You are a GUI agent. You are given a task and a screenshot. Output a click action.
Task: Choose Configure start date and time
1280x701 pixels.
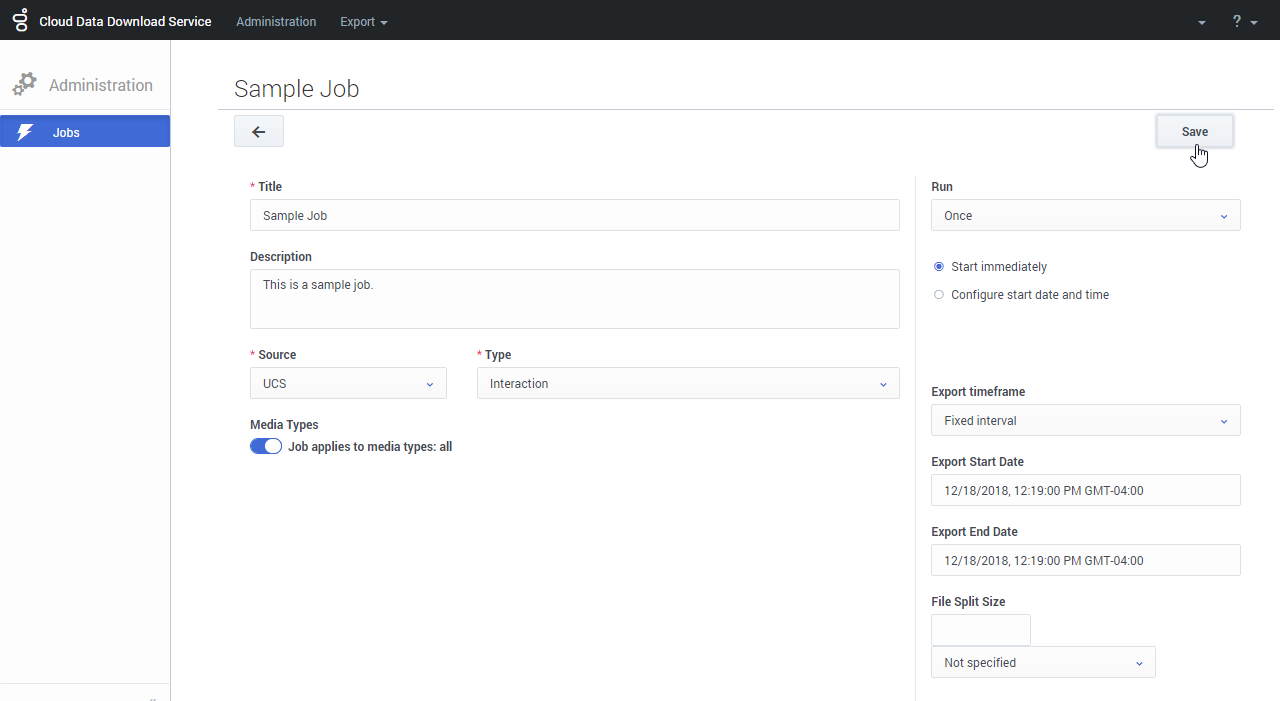[938, 295]
